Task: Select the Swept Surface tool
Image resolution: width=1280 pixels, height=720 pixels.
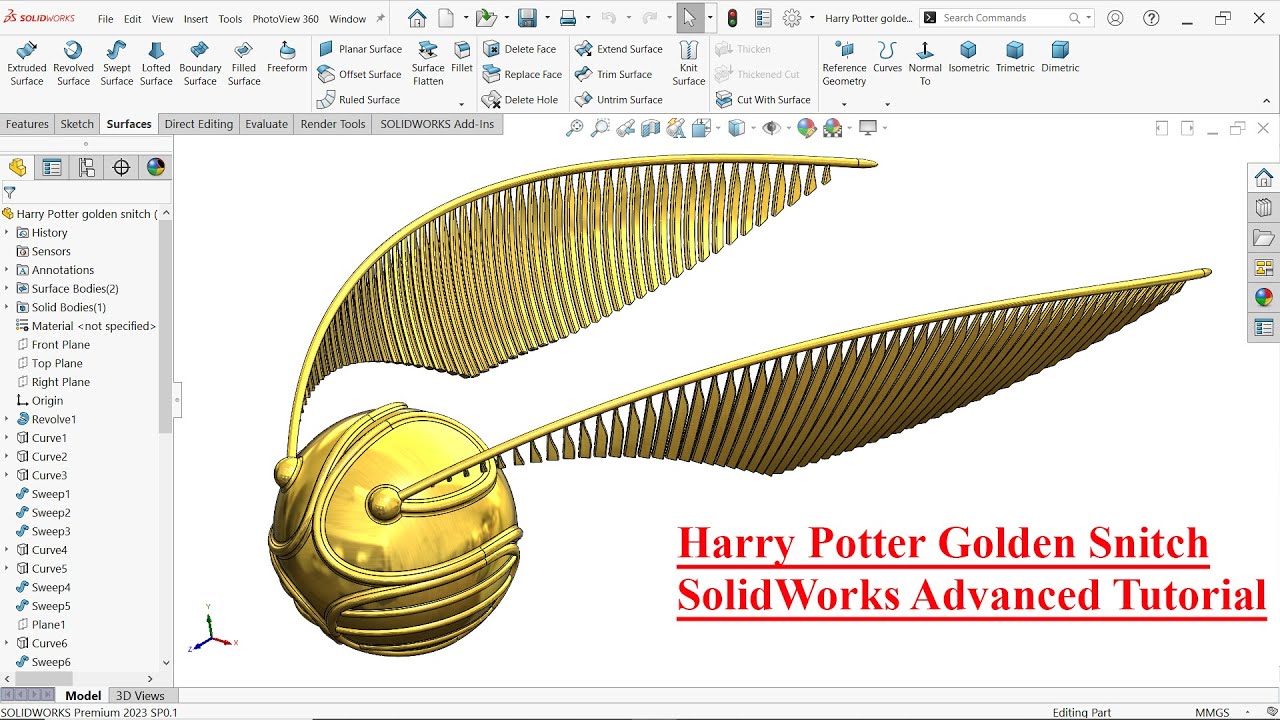Action: pyautogui.click(x=116, y=63)
